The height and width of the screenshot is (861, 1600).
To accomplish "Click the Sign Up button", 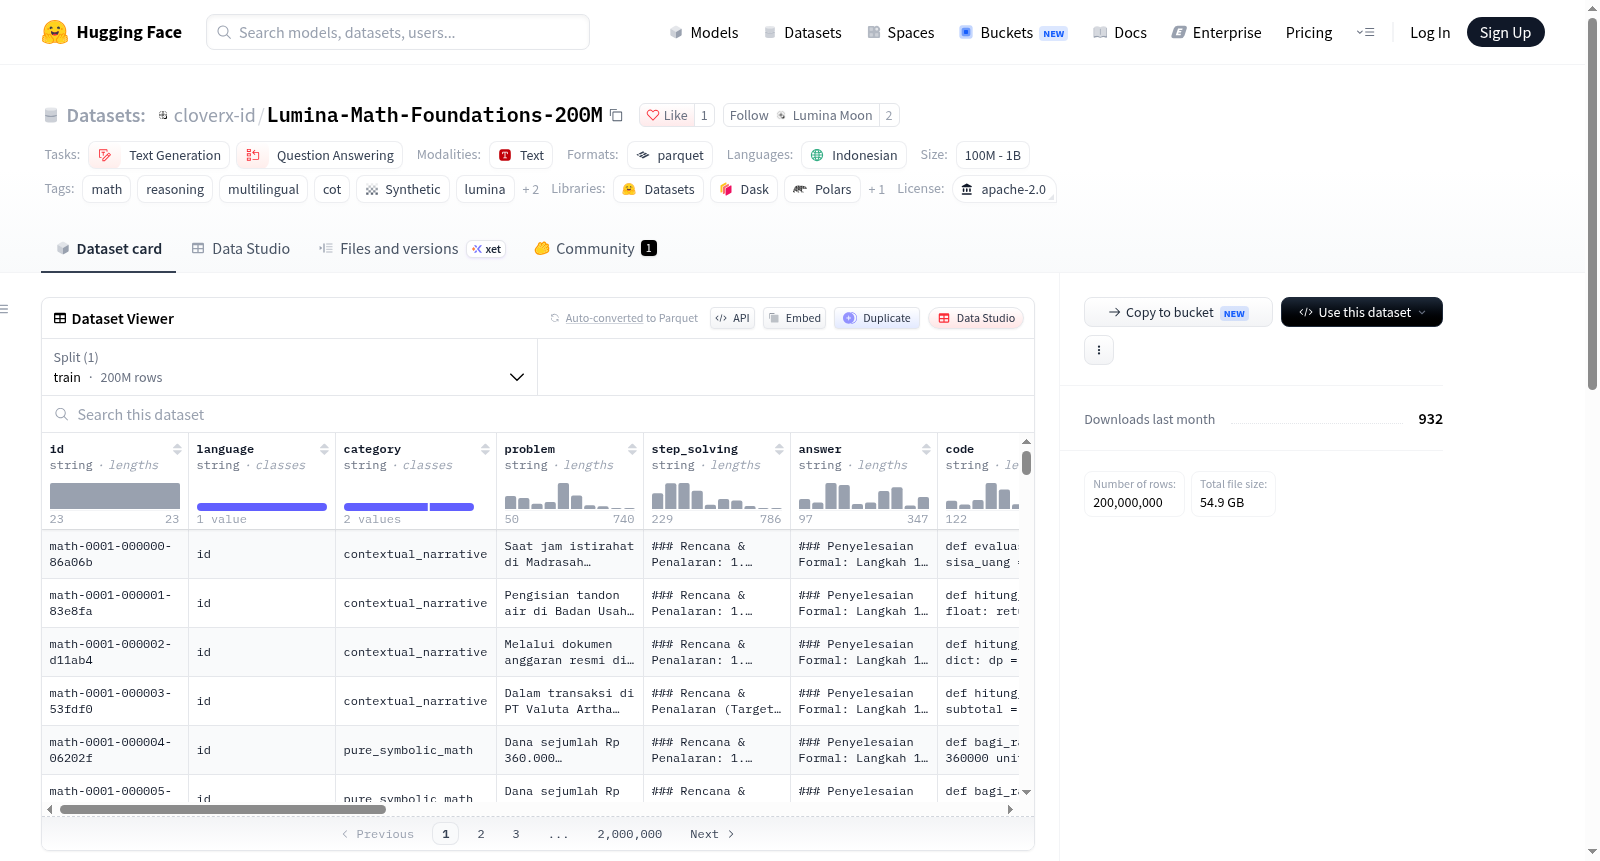I will click(1506, 32).
